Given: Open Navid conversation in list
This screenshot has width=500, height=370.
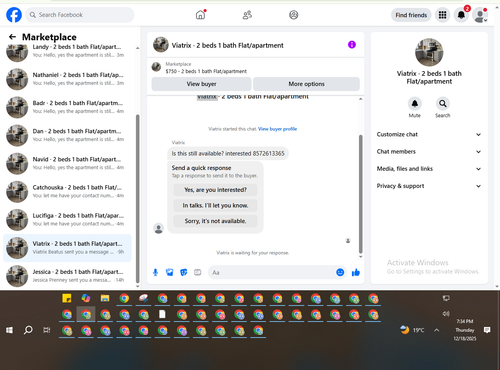Looking at the screenshot, I should [x=67, y=163].
